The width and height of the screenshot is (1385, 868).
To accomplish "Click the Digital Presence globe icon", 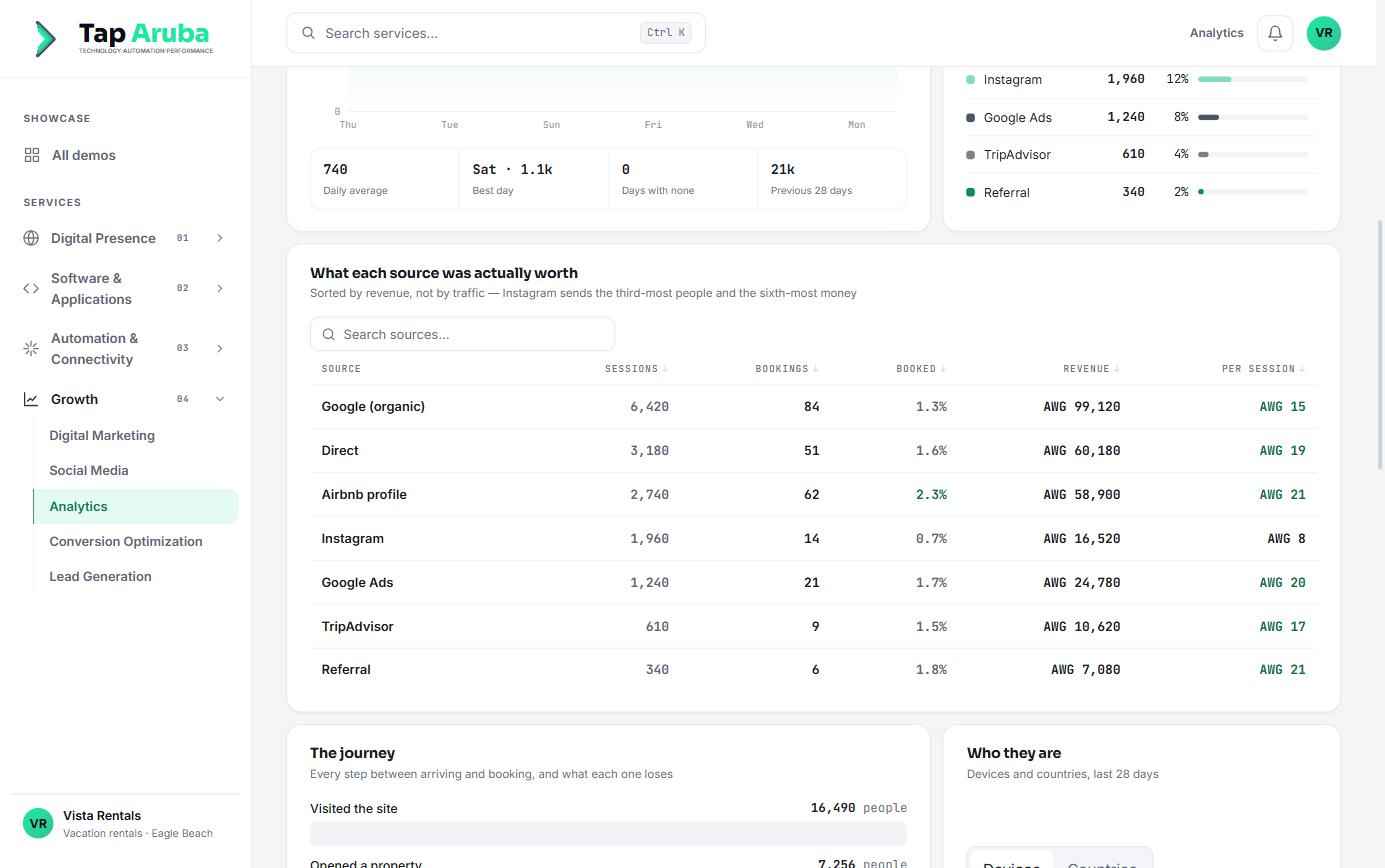I will tap(31, 238).
